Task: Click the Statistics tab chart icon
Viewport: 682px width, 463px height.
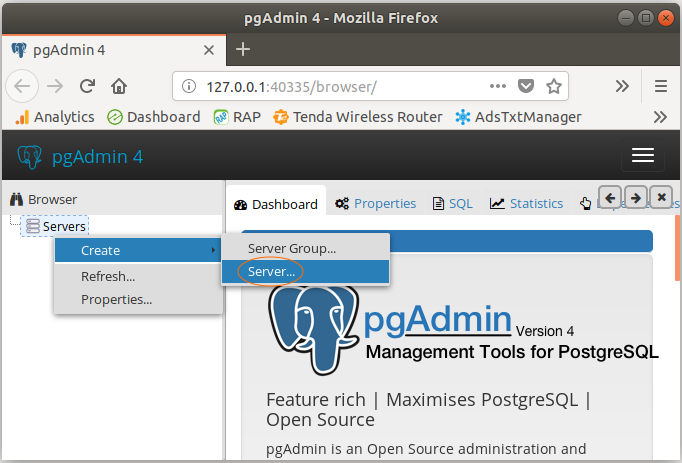Action: (x=497, y=203)
